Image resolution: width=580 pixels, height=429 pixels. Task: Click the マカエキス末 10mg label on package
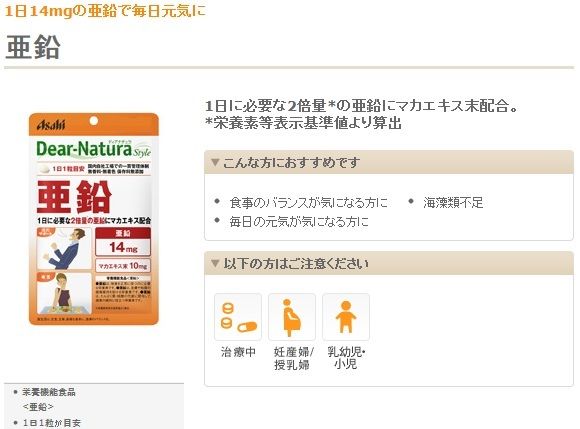(x=123, y=266)
